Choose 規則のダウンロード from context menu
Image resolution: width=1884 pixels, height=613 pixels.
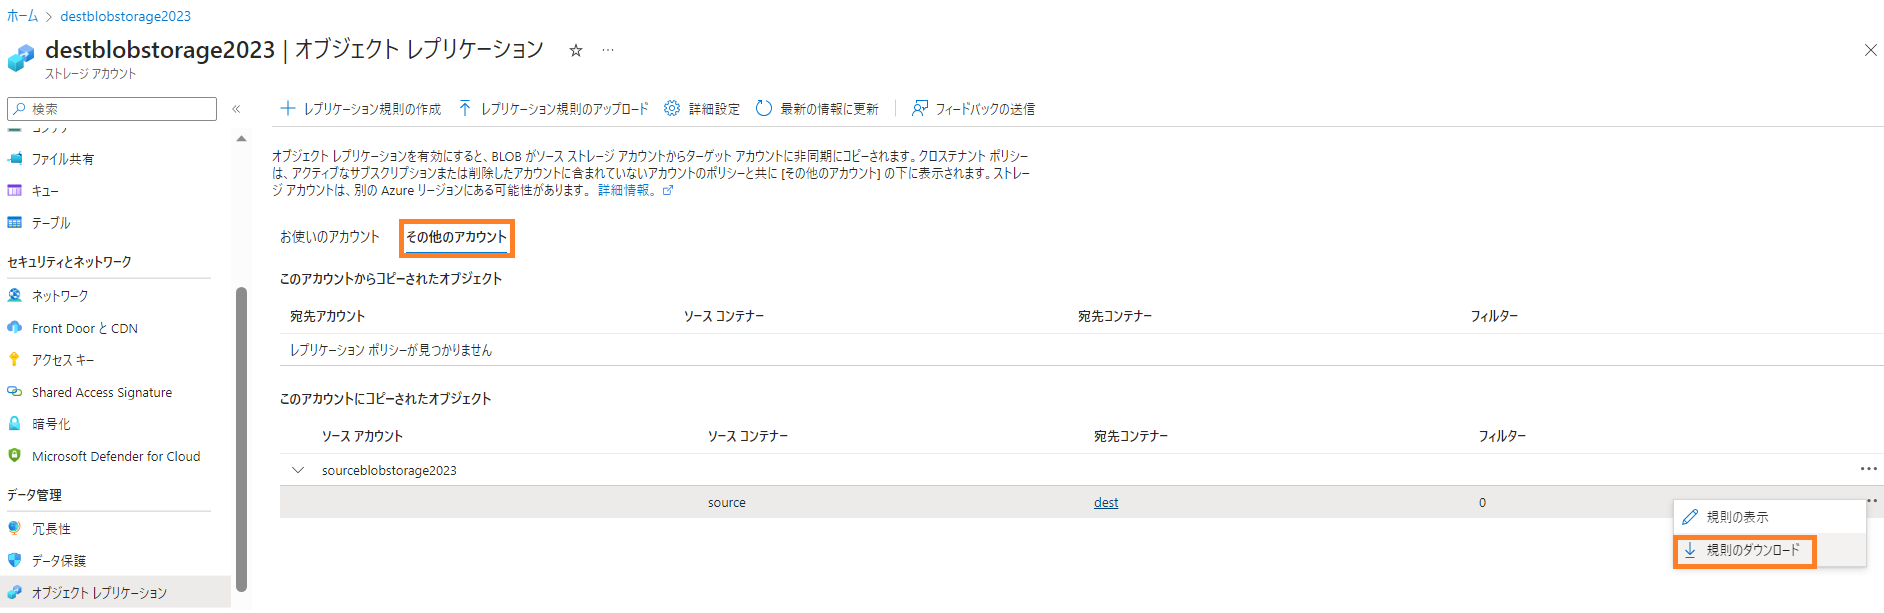1769,550
